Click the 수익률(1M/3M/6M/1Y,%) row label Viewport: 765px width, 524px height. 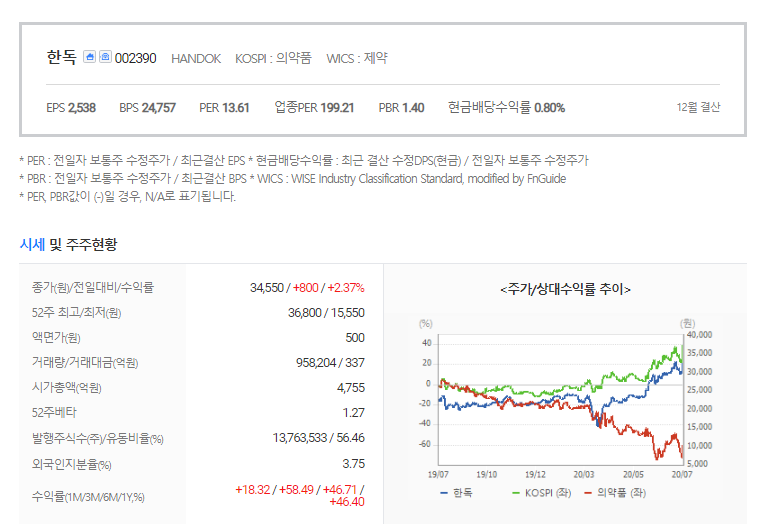tap(88, 497)
